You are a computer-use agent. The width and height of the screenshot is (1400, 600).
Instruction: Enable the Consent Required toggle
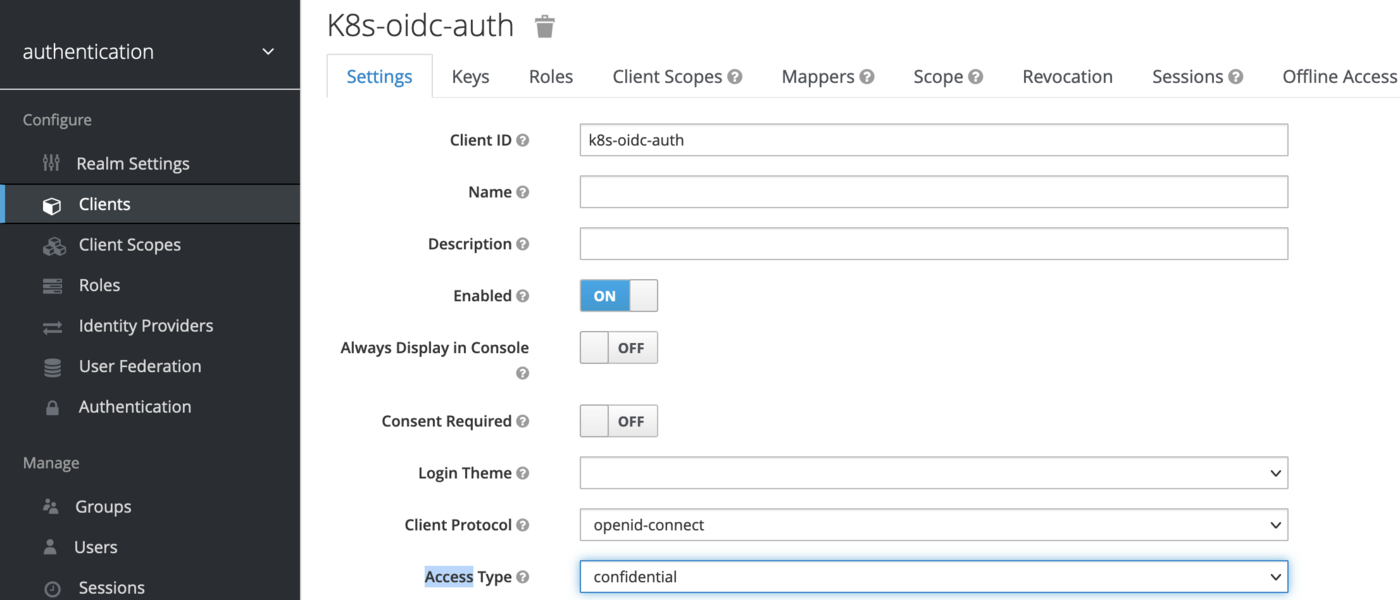[x=618, y=420]
